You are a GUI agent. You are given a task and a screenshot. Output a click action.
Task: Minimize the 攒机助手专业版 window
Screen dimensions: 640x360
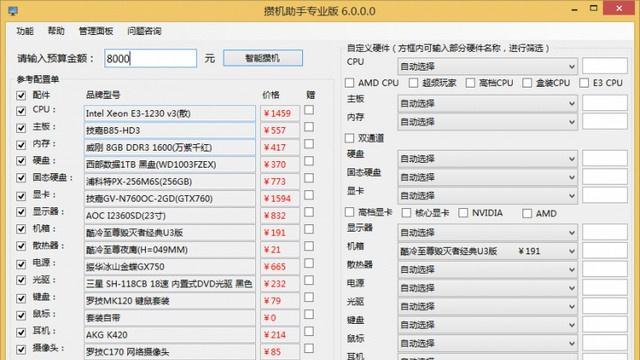click(x=574, y=9)
